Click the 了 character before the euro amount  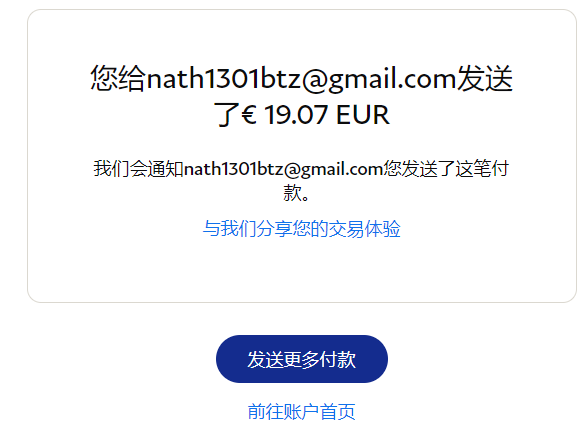pyautogui.click(x=226, y=114)
